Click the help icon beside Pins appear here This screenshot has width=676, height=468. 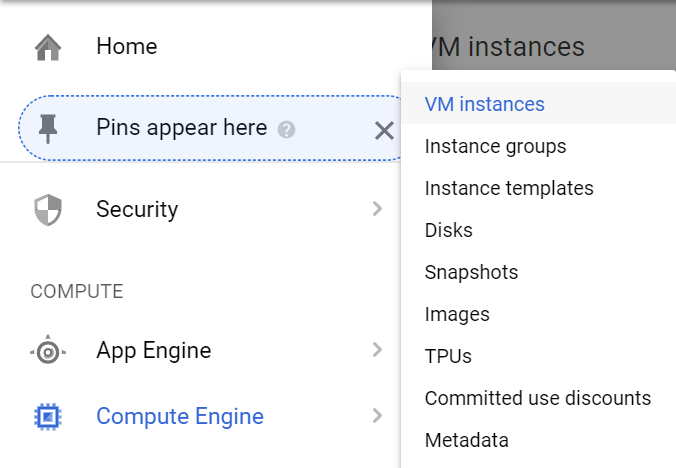click(286, 129)
